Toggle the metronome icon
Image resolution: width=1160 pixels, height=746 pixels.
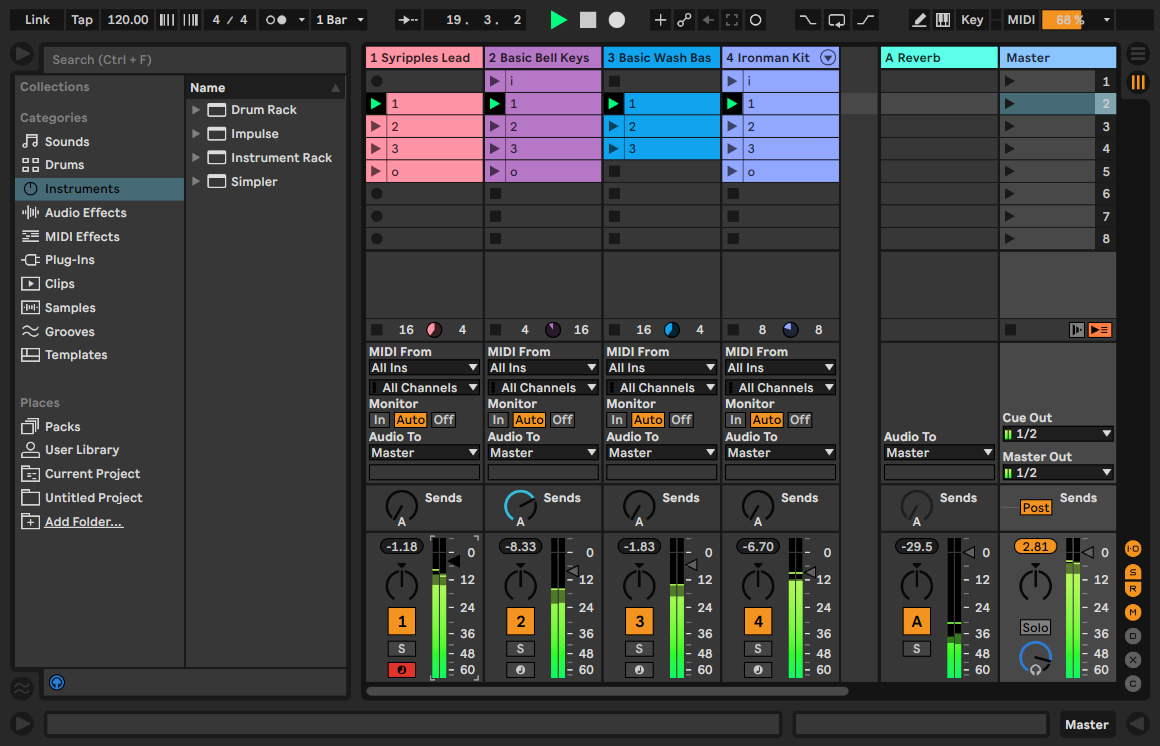(x=275, y=20)
